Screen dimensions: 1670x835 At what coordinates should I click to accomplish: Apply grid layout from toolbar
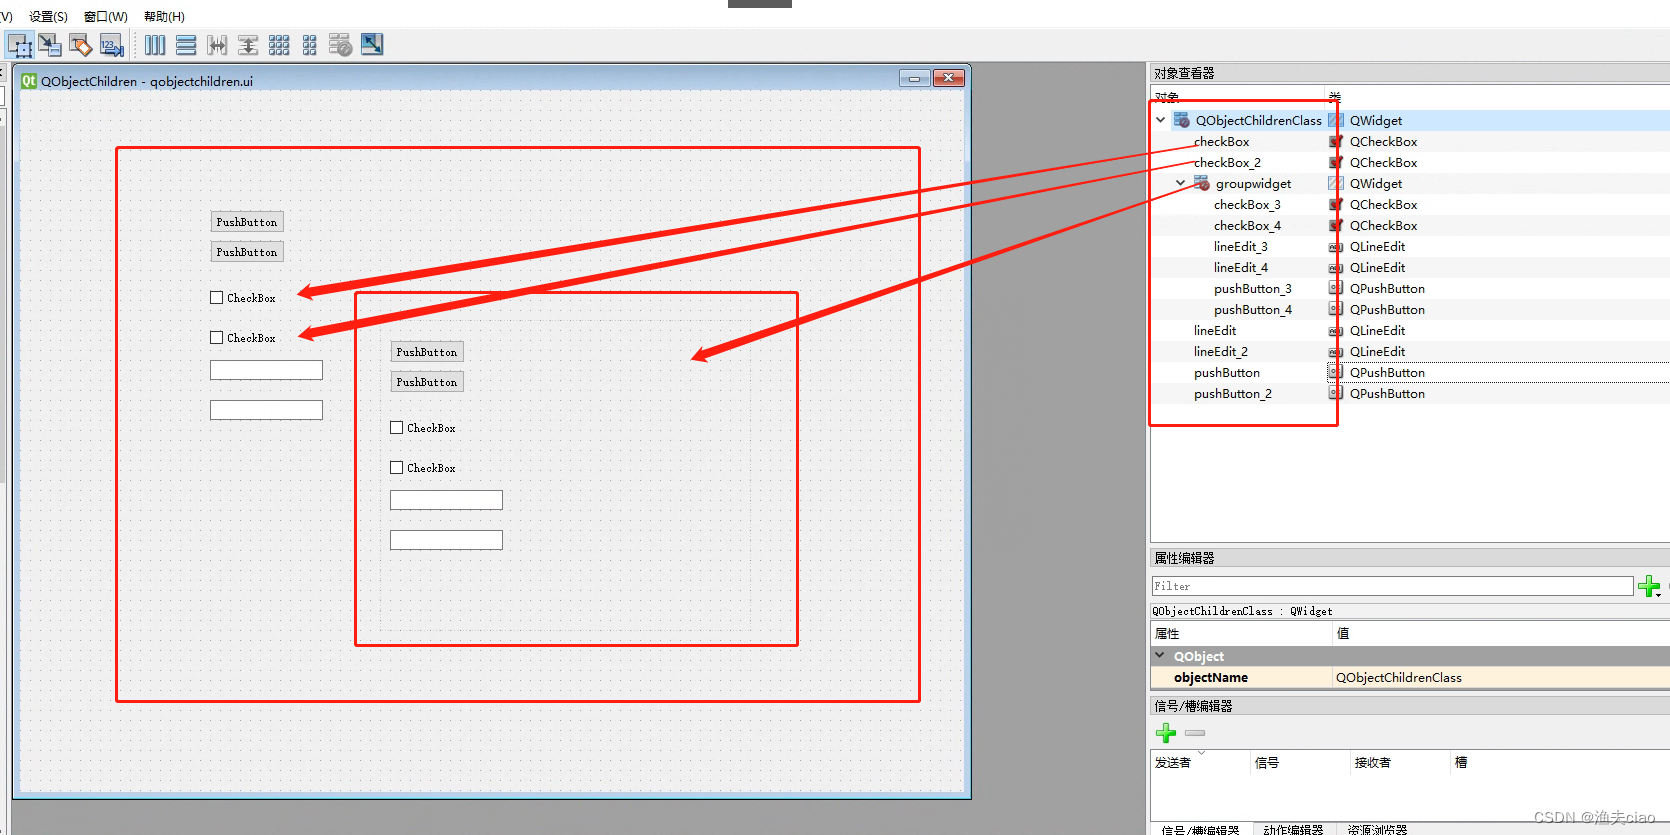(279, 45)
